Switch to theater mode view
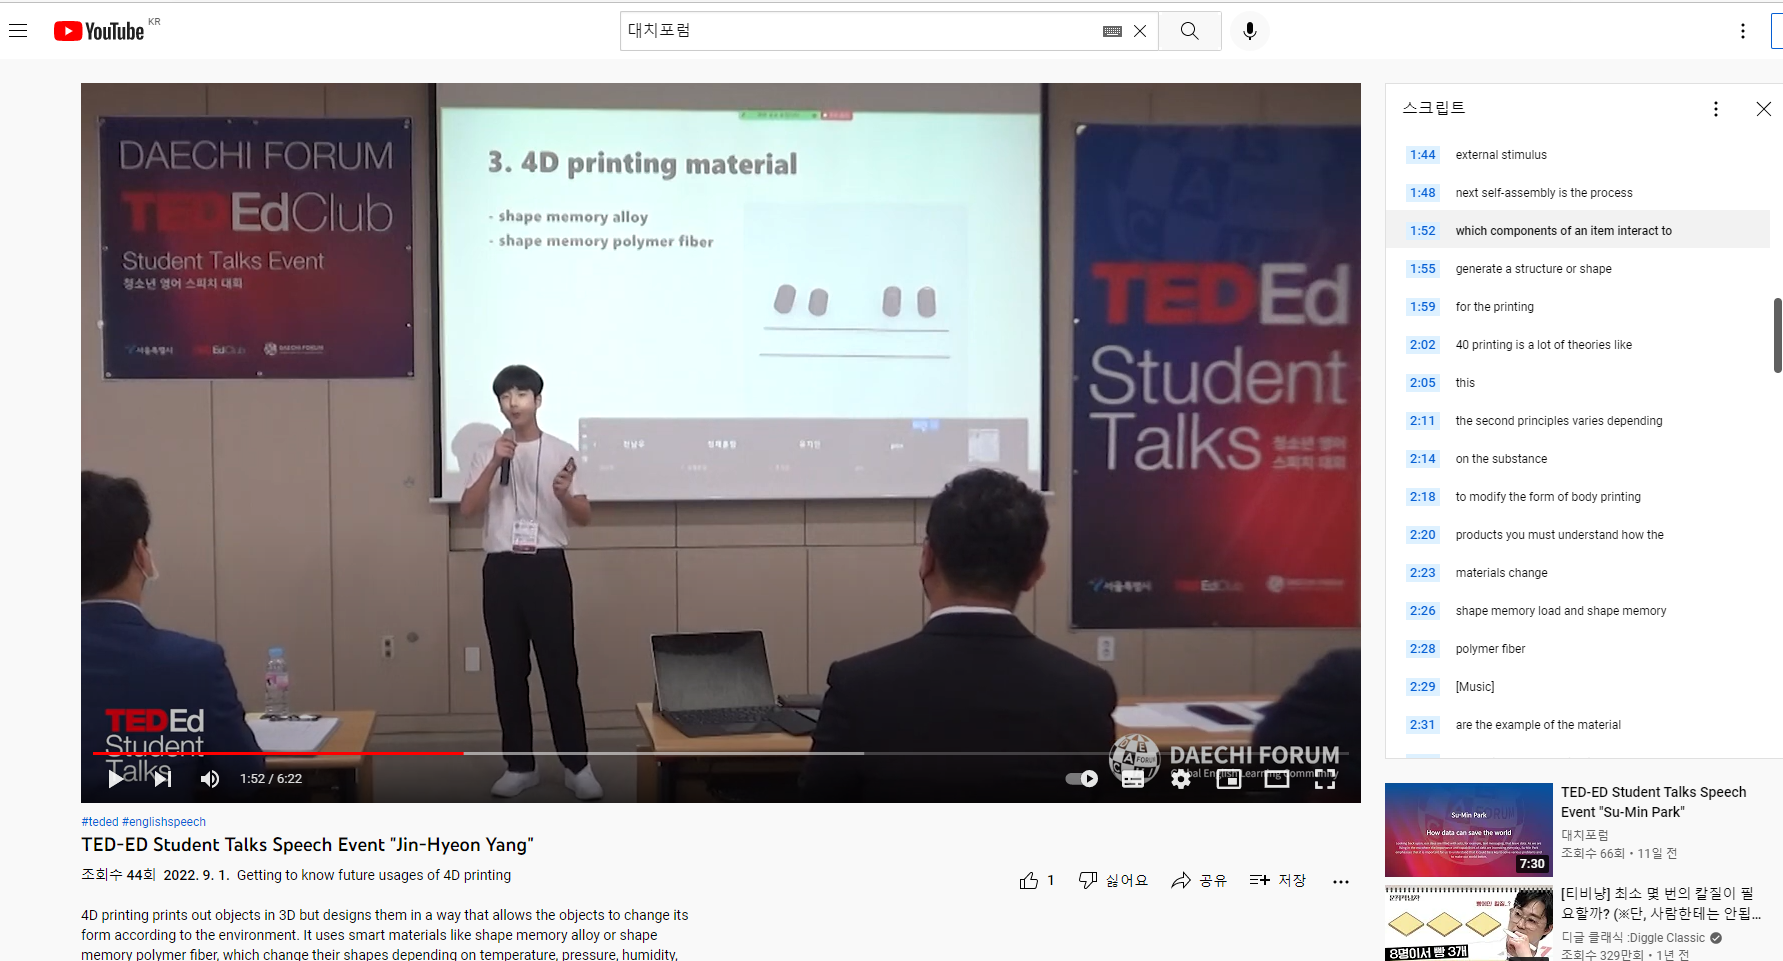This screenshot has height=961, width=1783. pos(1277,779)
